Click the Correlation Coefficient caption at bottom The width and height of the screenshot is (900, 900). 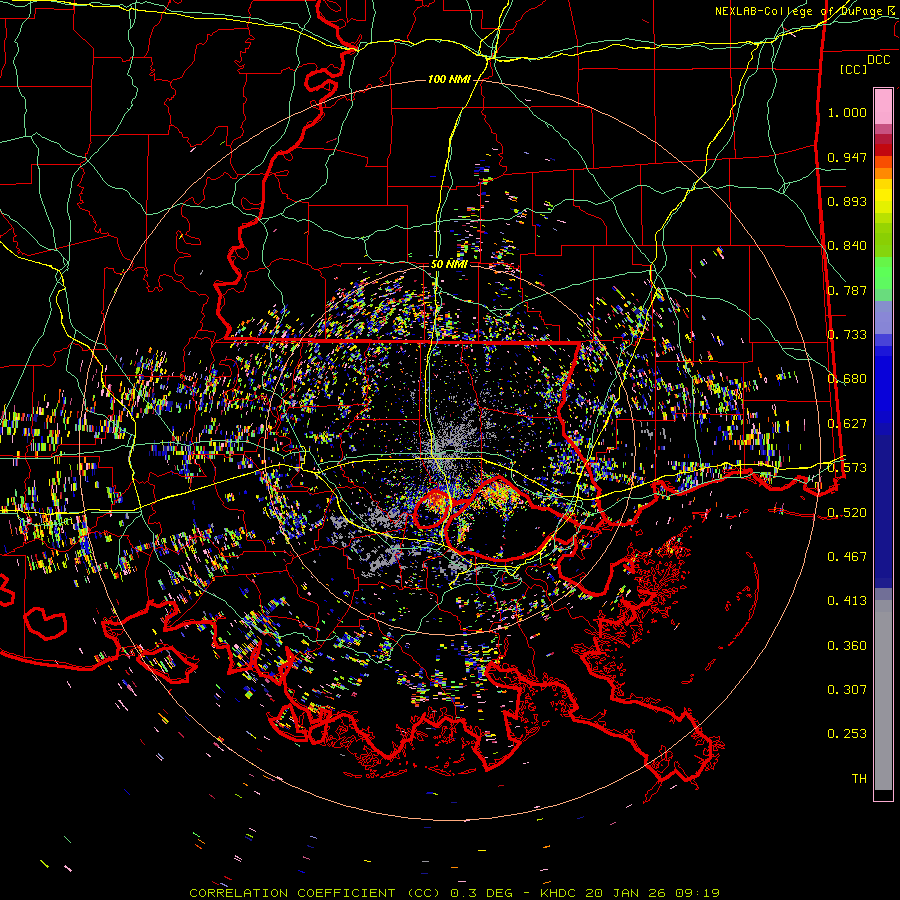(455, 893)
